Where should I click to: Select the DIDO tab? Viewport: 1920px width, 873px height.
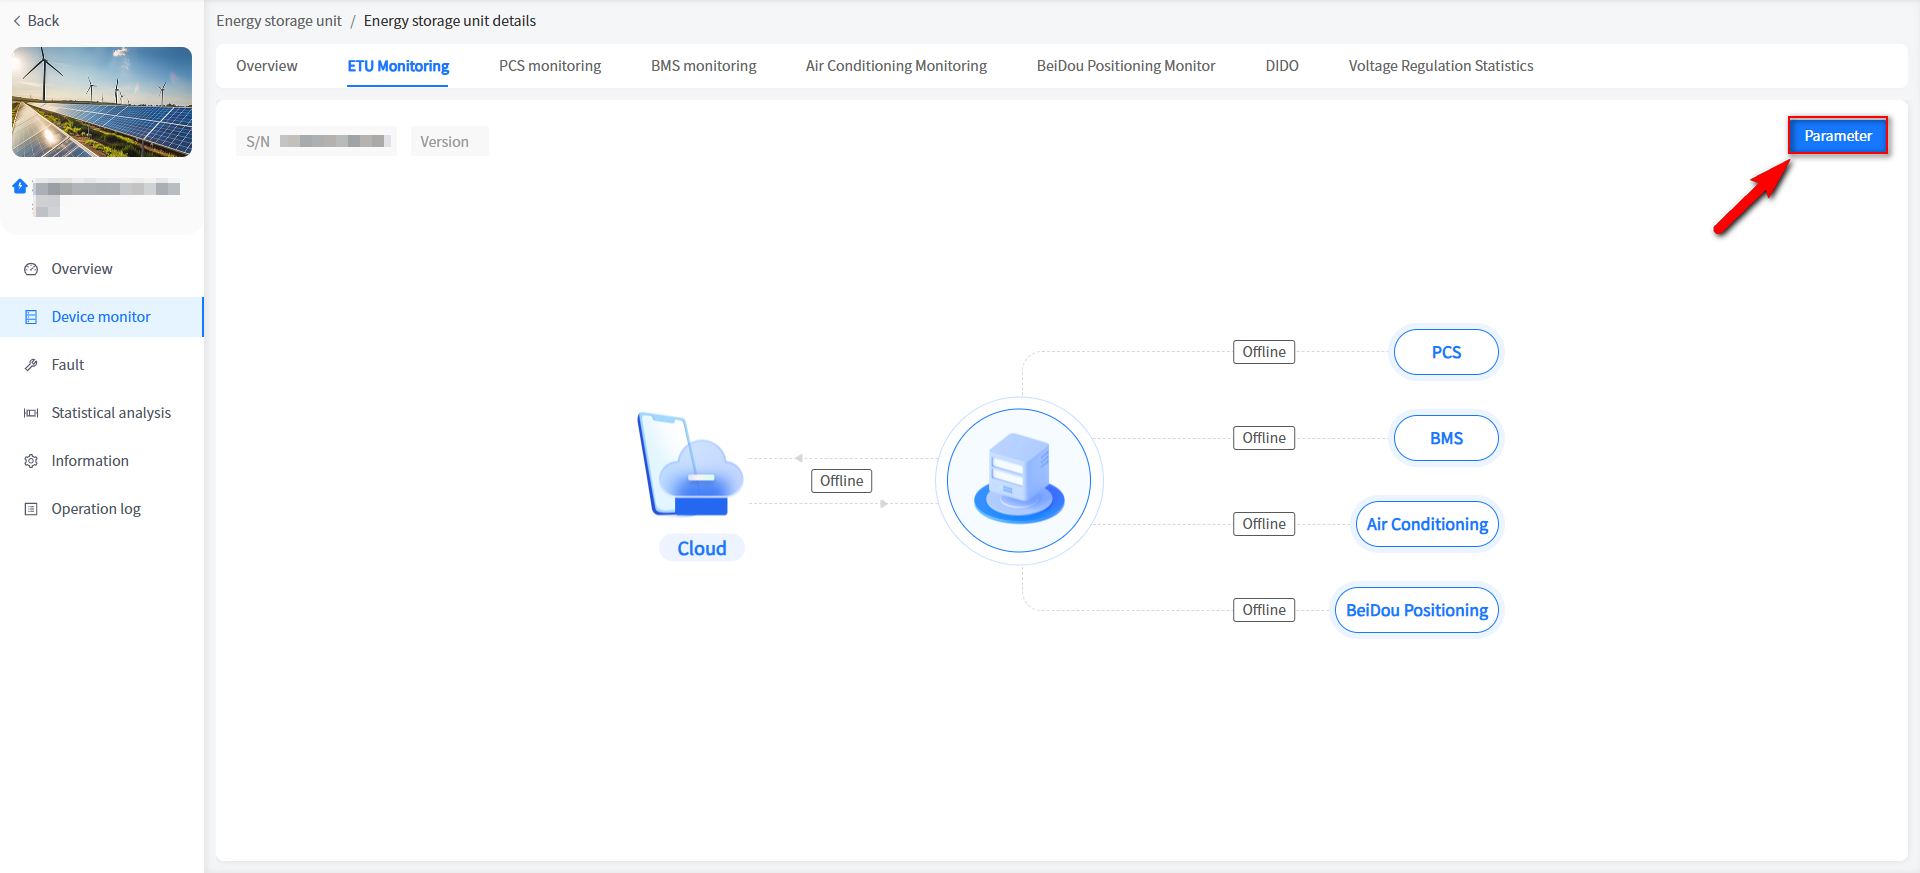coord(1281,66)
